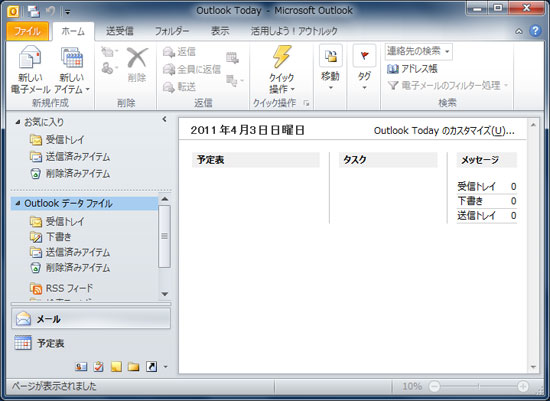Switch to the ホーム tab
This screenshot has width=550, height=401.
(x=73, y=32)
